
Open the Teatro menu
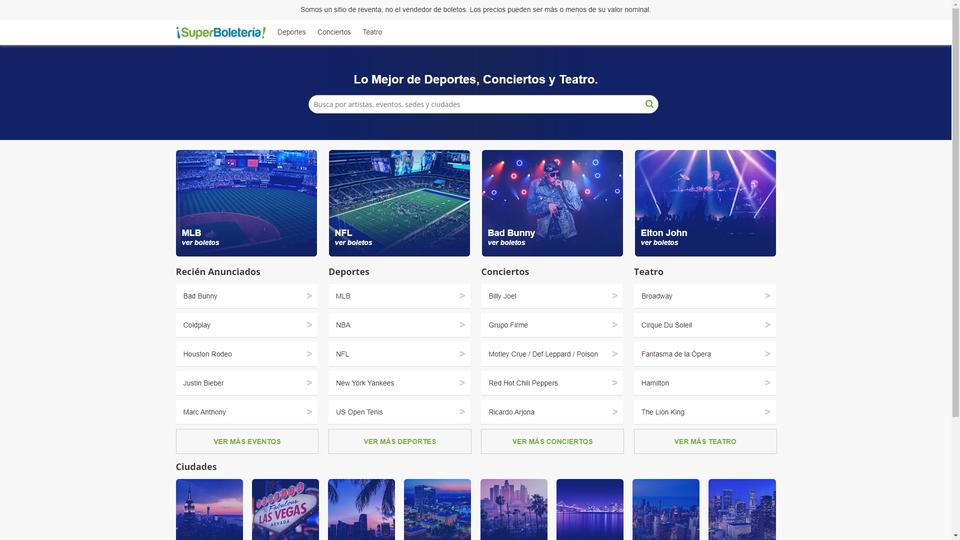pyautogui.click(x=372, y=32)
